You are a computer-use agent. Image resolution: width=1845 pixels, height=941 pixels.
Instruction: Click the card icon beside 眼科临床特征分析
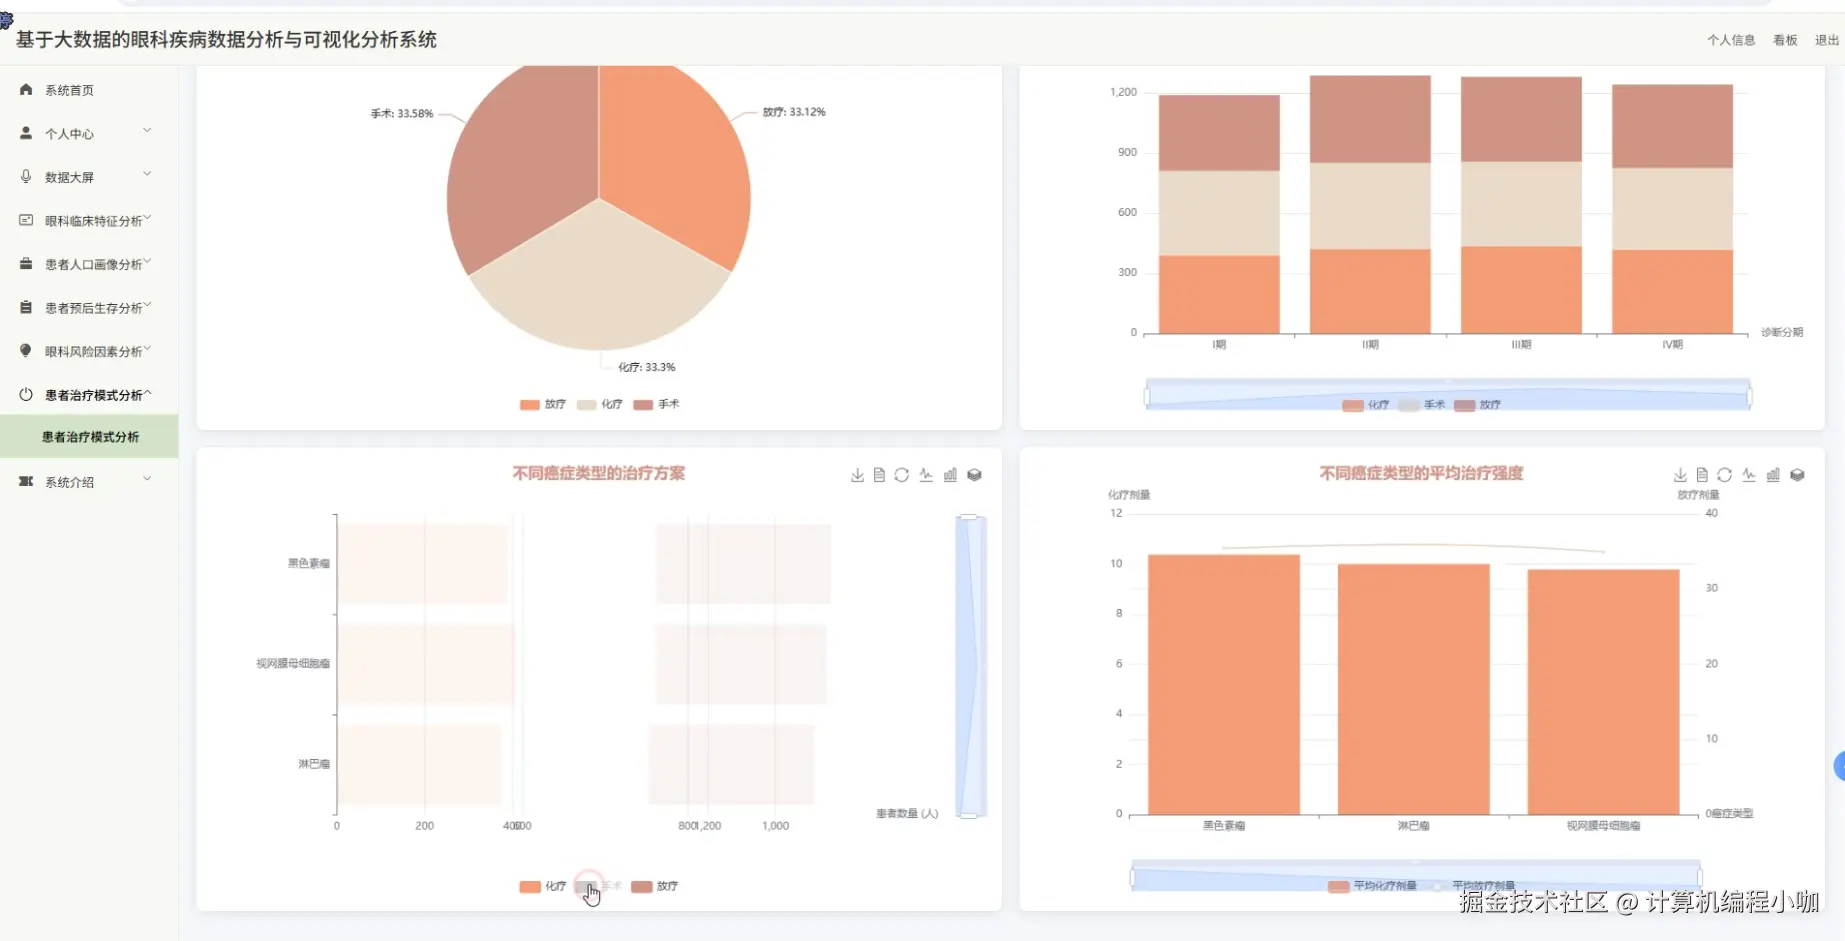pyautogui.click(x=26, y=220)
